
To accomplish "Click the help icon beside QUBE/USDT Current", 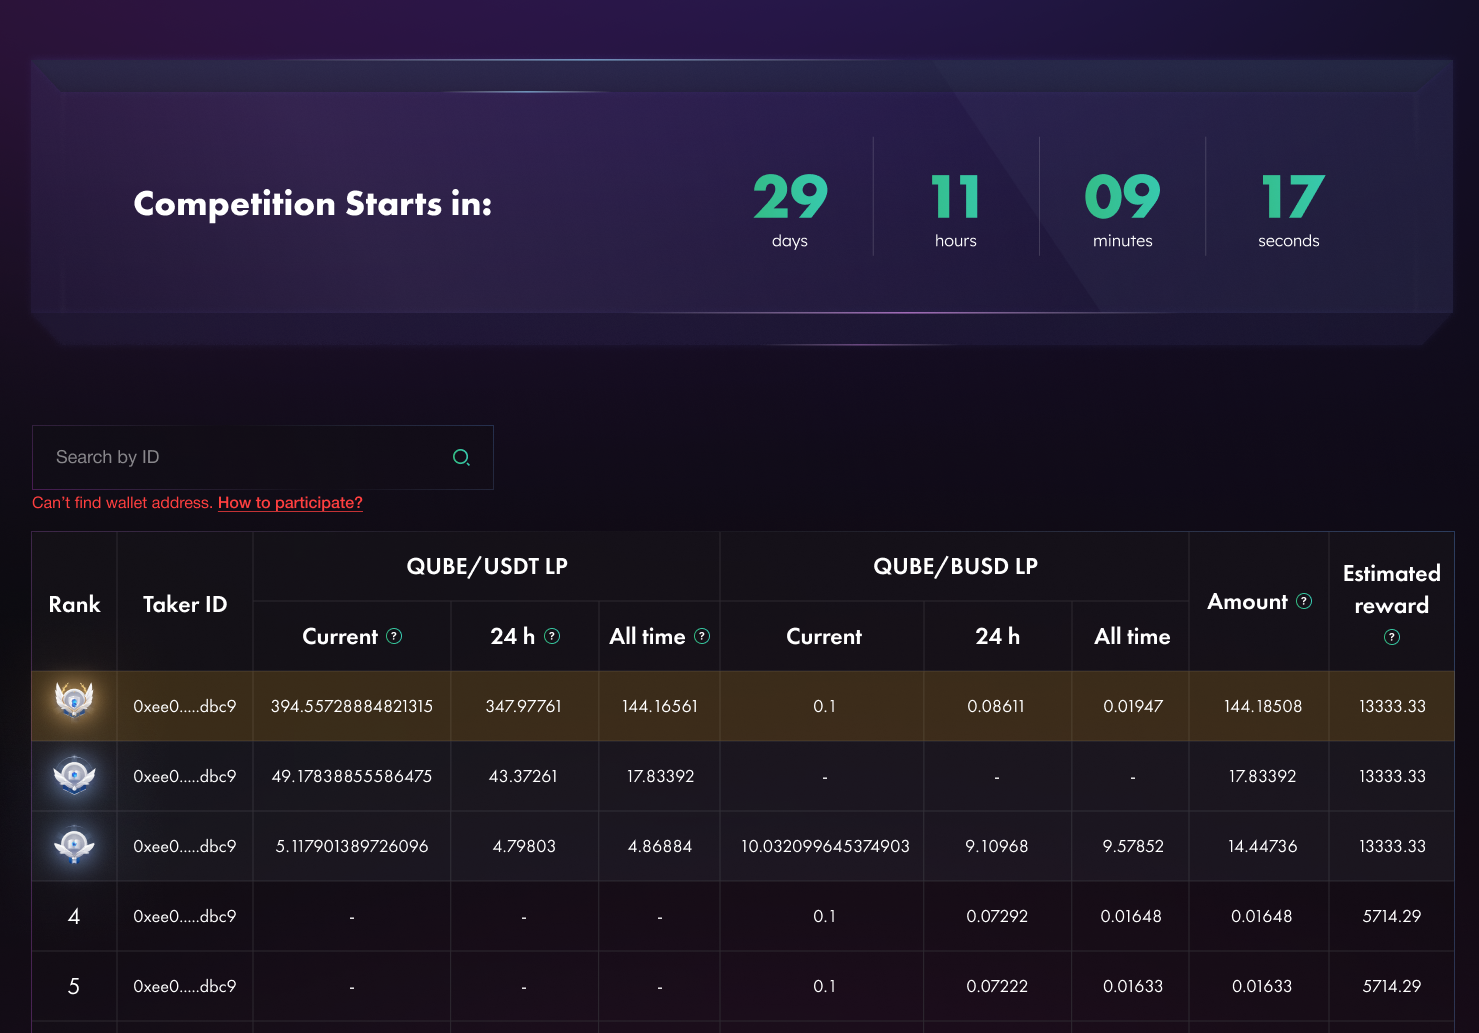I will point(394,636).
